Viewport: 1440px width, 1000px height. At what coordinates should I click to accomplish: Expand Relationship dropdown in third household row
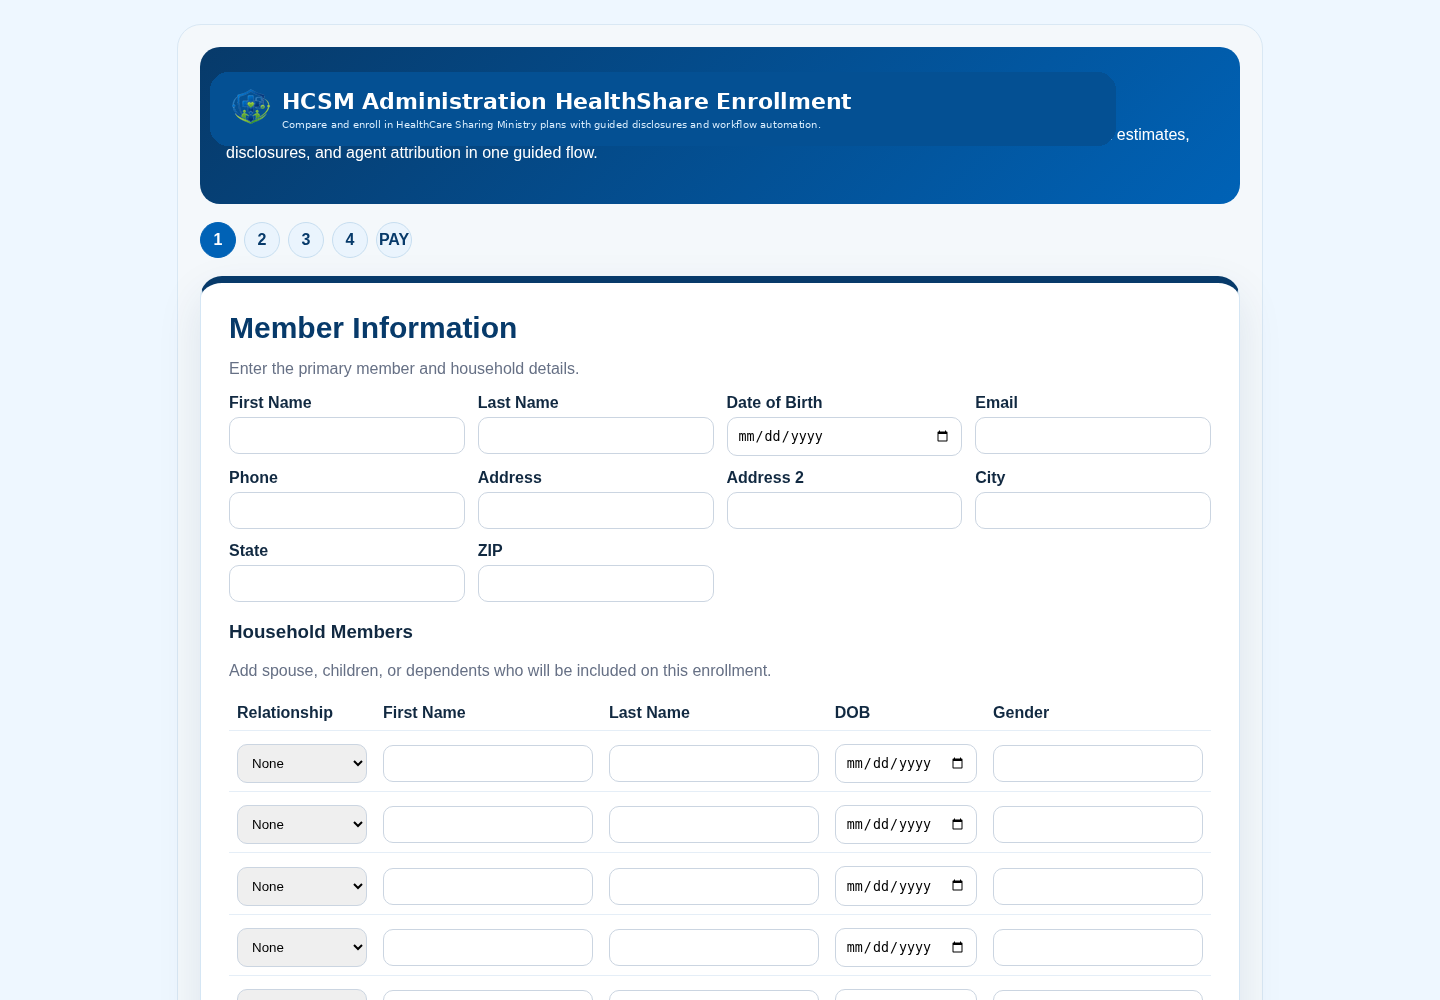click(302, 886)
